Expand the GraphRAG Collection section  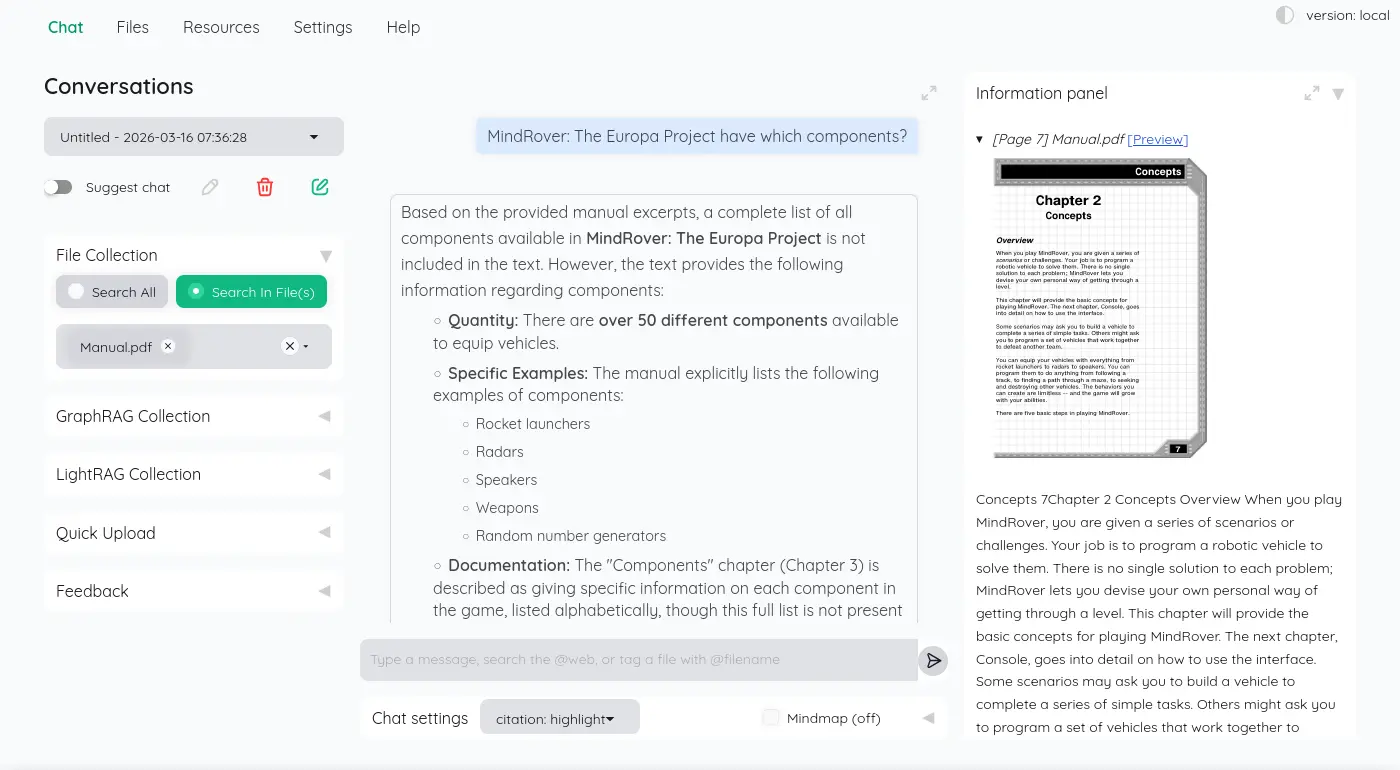point(194,416)
